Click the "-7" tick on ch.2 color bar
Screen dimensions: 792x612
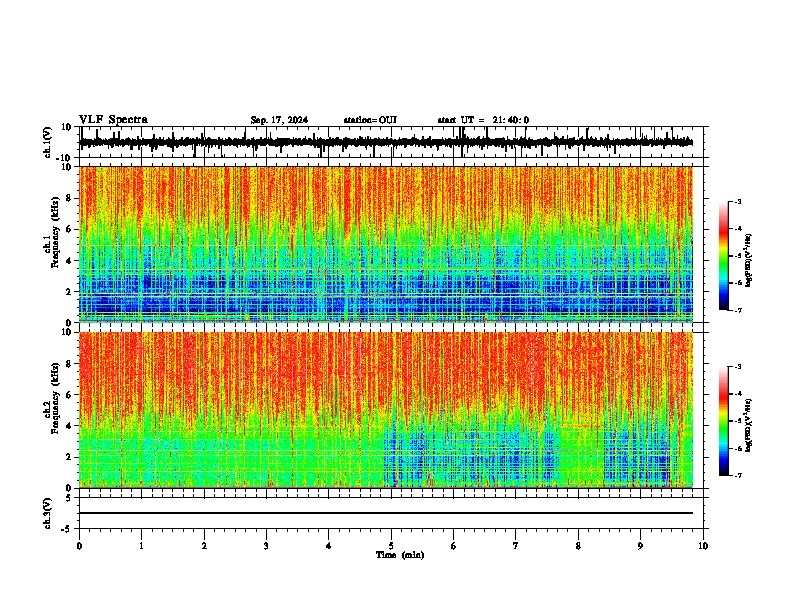[738, 475]
